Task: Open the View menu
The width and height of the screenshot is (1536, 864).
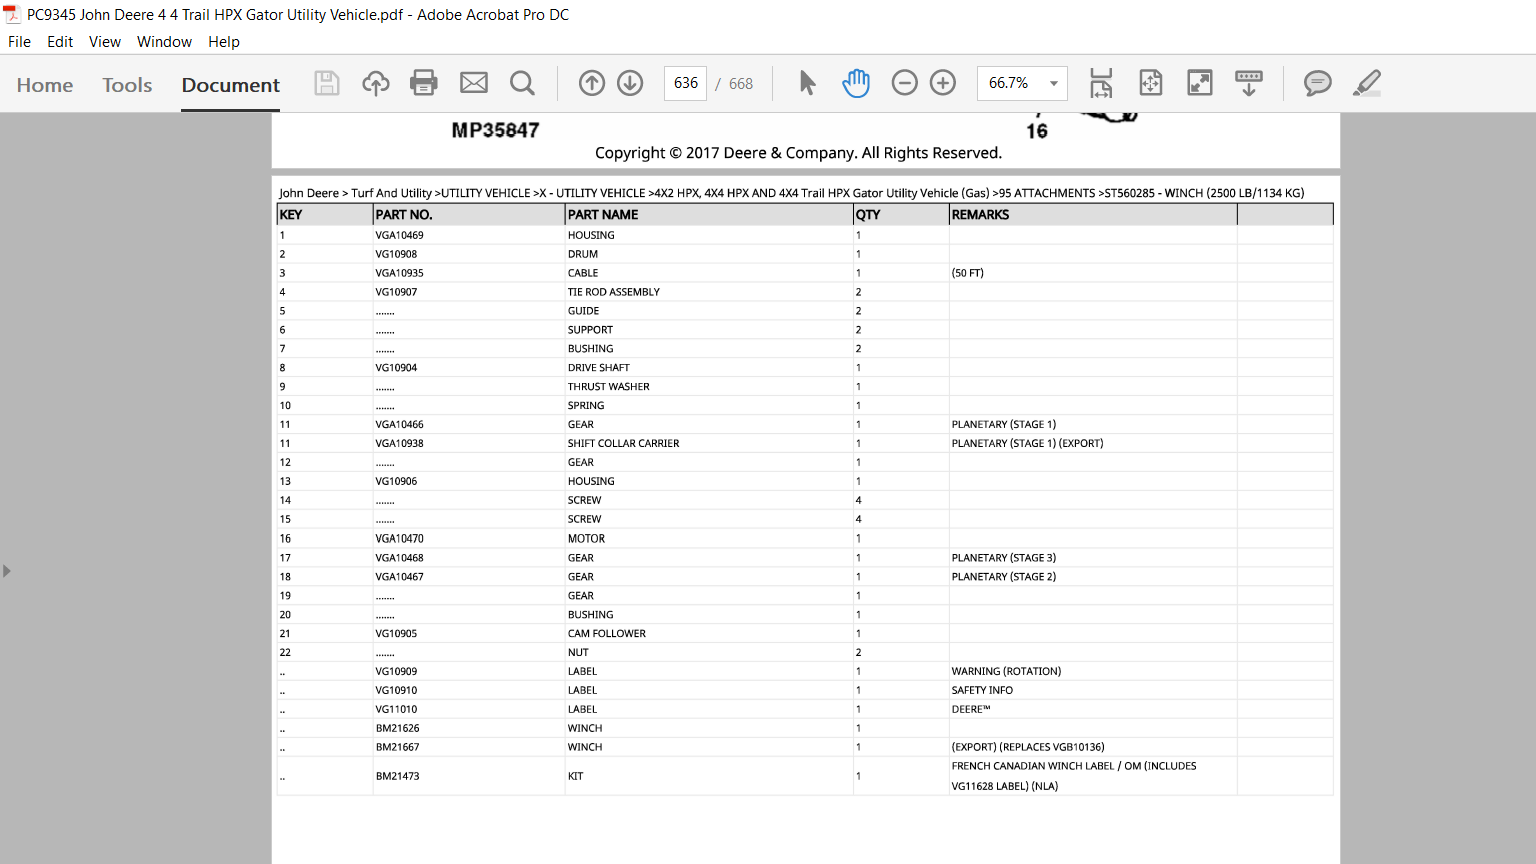Action: click(105, 42)
